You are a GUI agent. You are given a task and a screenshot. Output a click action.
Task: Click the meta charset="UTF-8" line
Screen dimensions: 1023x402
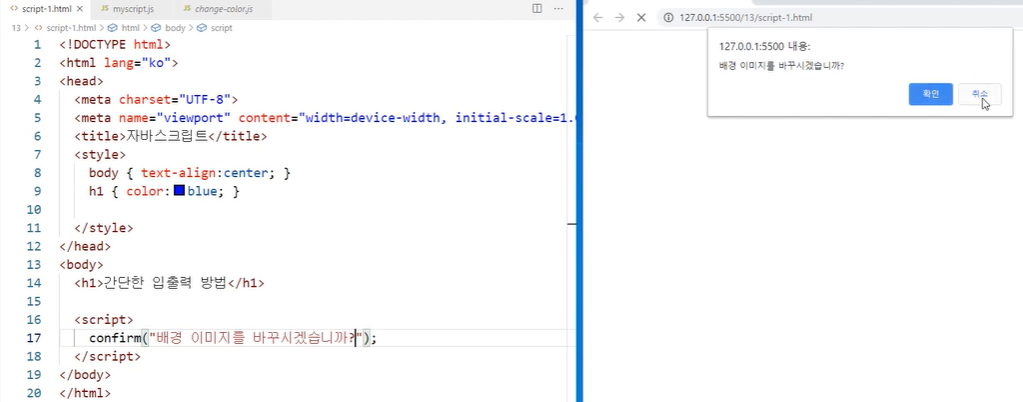pos(156,100)
